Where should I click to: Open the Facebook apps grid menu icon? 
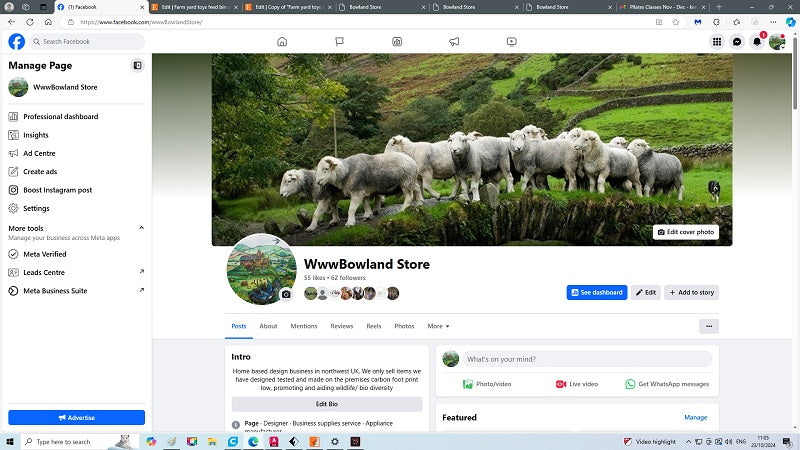717,42
